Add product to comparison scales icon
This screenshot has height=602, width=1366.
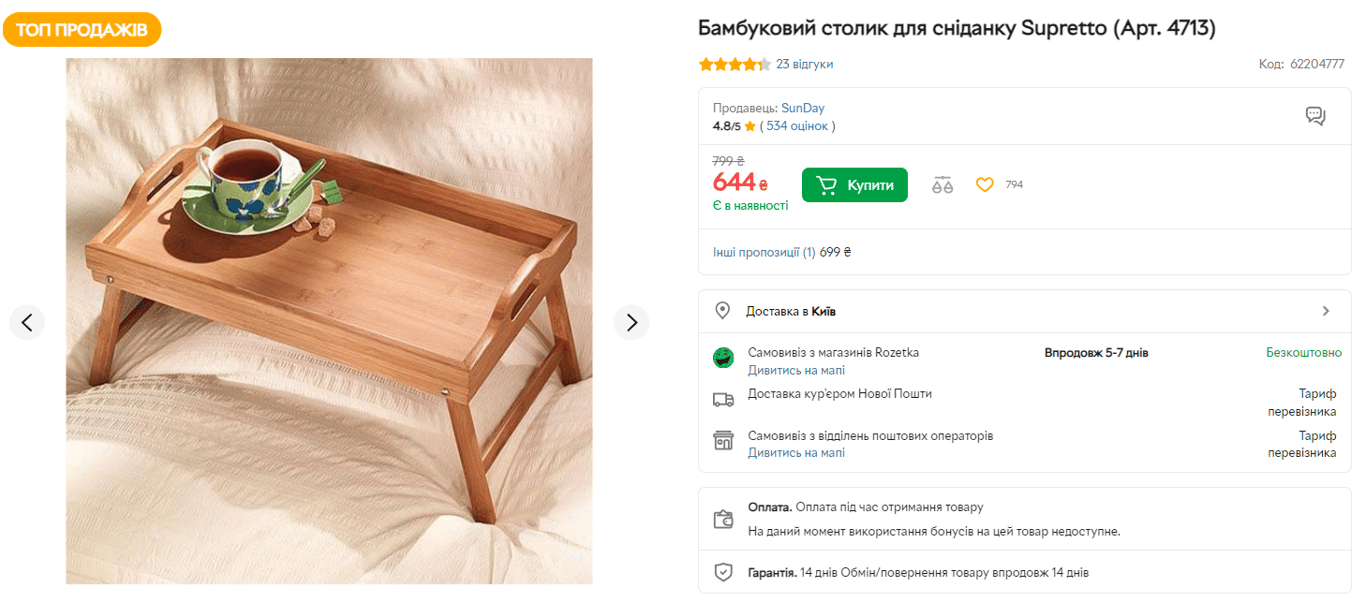(x=942, y=185)
